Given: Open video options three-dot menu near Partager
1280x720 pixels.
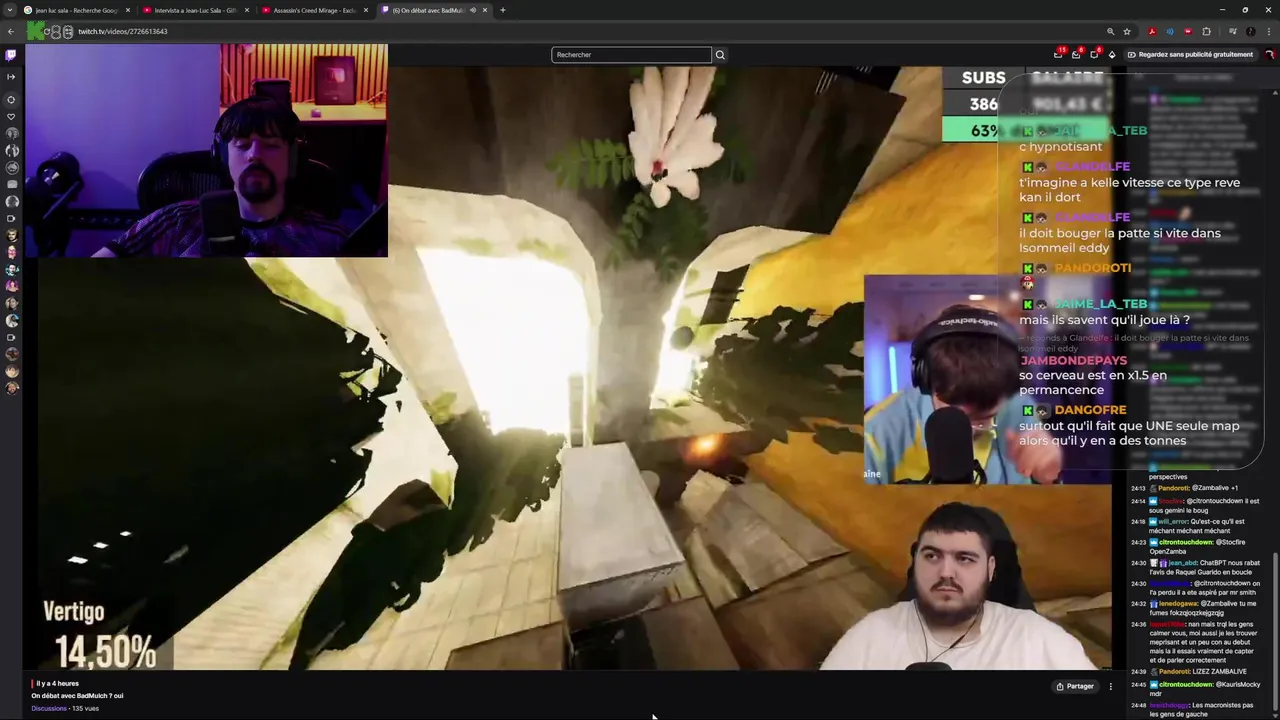Looking at the screenshot, I should 1110,686.
